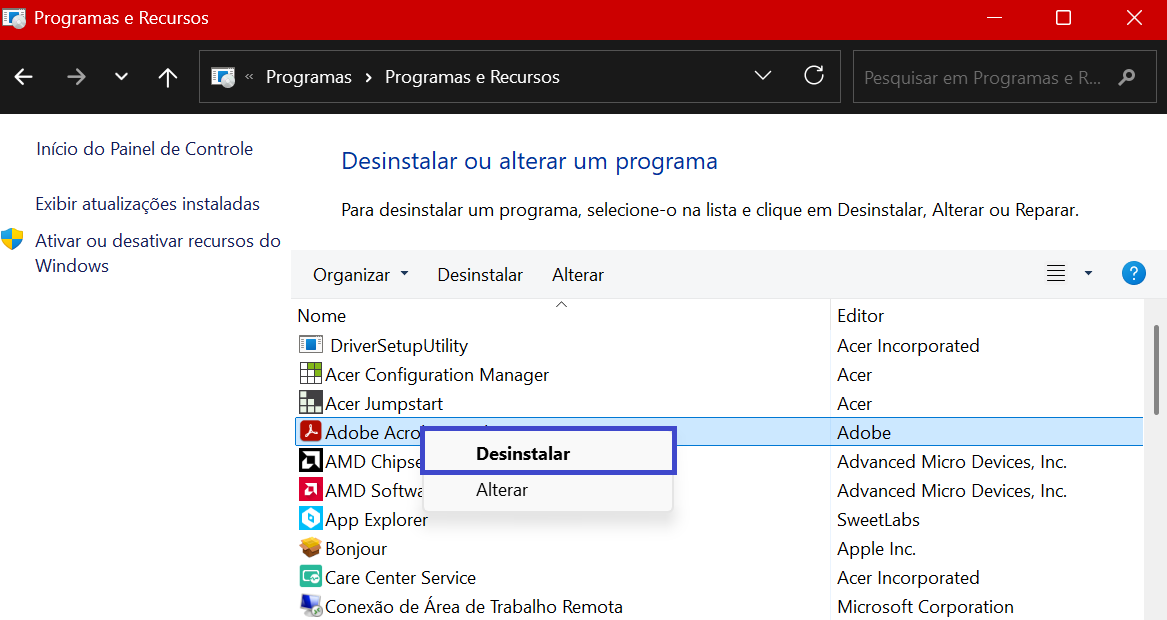Select the AMD Chipset icon
Viewport: 1167px width, 620px height.
(x=310, y=460)
